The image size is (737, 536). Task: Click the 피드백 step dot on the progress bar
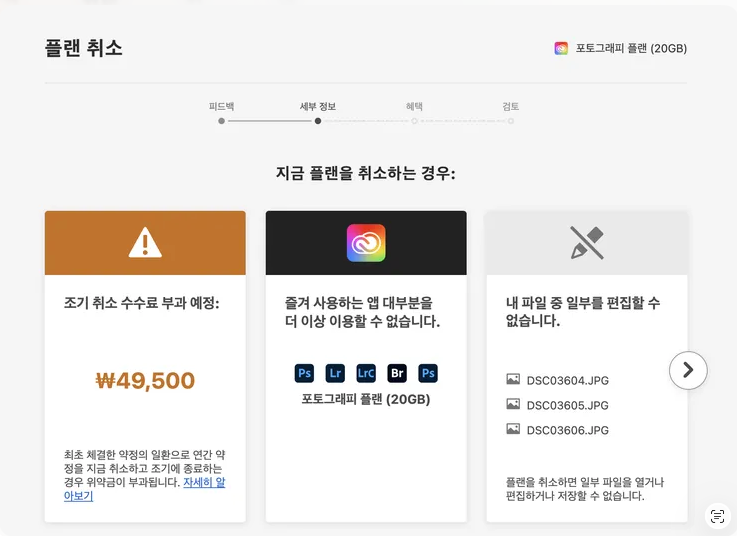(x=221, y=121)
